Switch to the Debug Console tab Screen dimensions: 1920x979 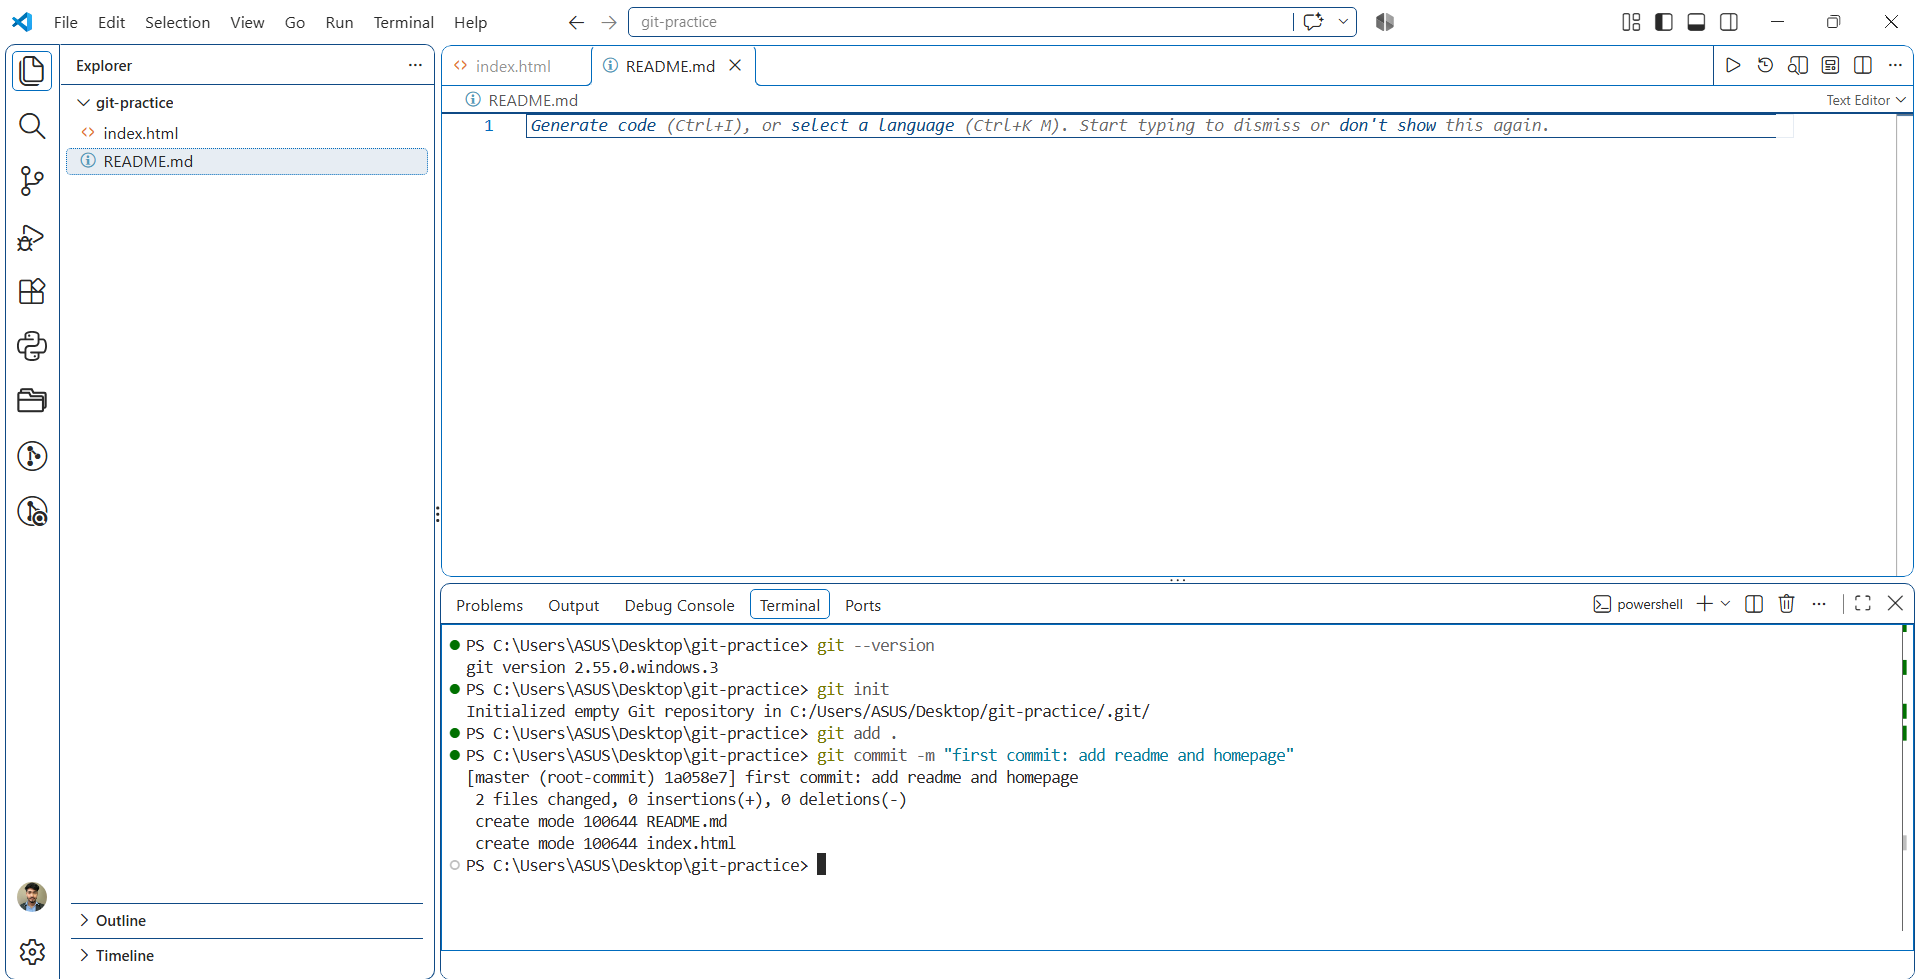click(679, 605)
